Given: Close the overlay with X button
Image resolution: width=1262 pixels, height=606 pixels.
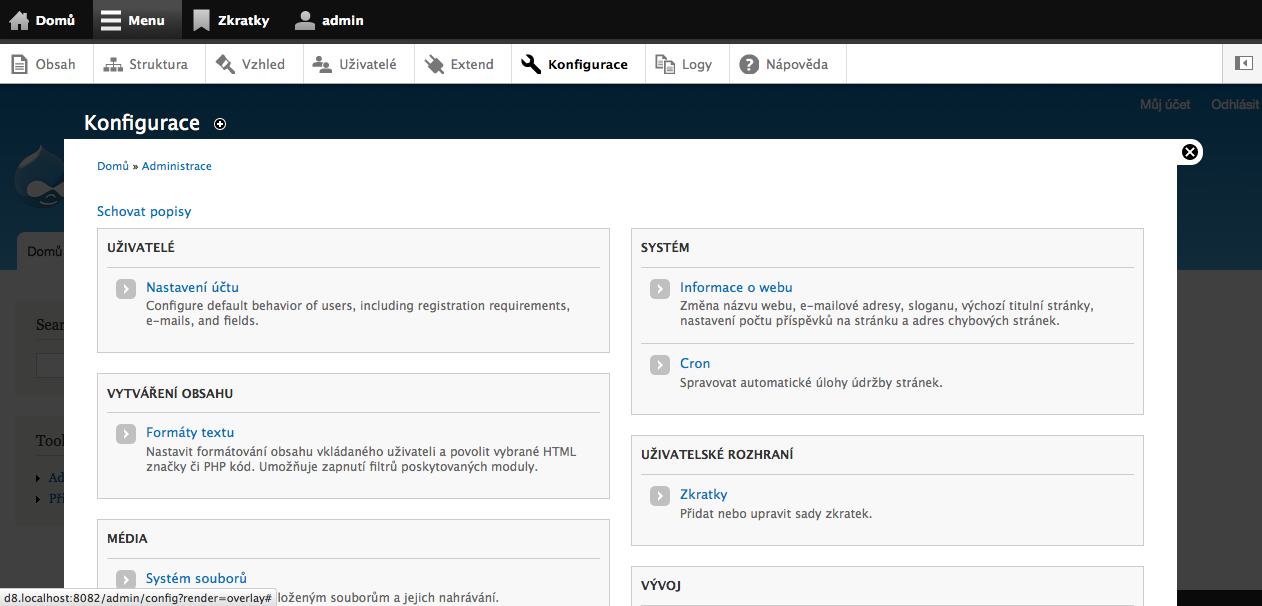Looking at the screenshot, I should (1189, 152).
